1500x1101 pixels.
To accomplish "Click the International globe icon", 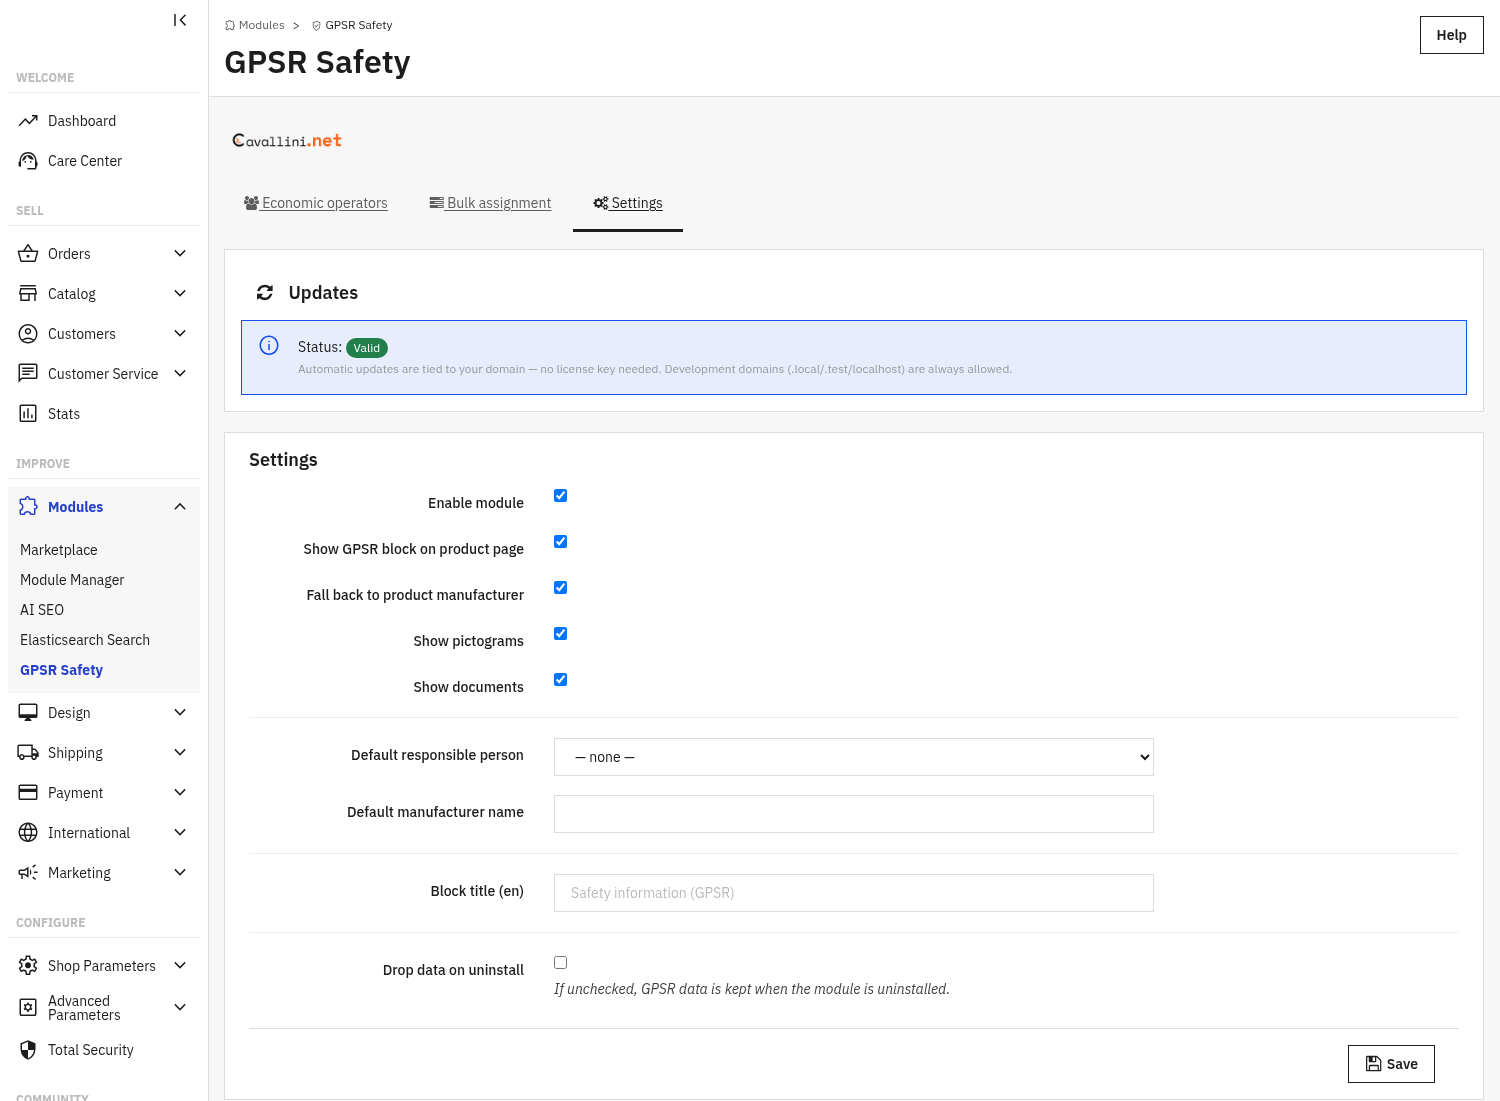I will point(28,833).
